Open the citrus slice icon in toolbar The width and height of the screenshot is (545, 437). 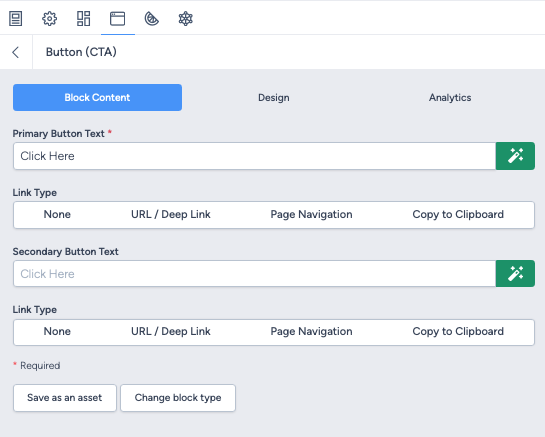tap(152, 18)
